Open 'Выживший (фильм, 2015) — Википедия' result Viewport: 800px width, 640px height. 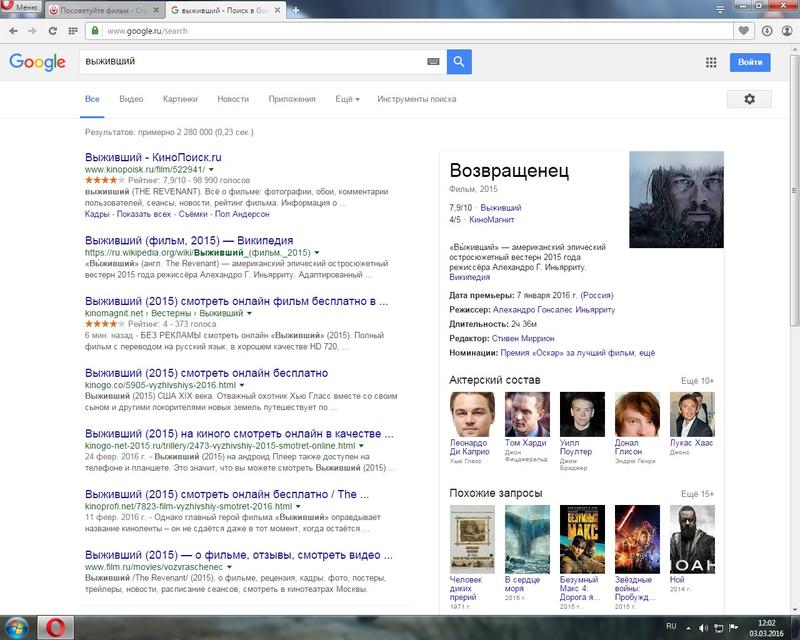189,240
